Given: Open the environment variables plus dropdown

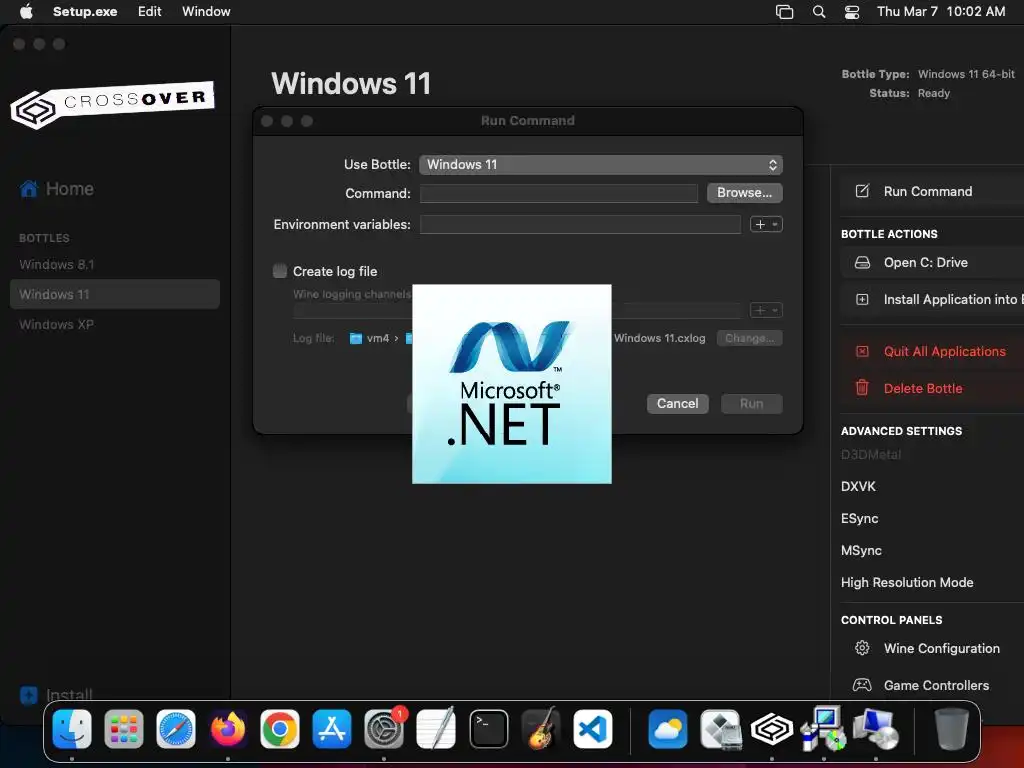Looking at the screenshot, I should [766, 224].
